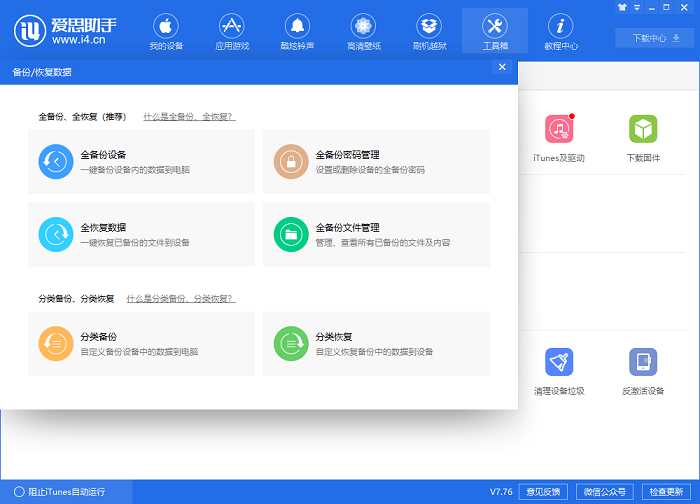Close the 备份/恢复数据 dialog
This screenshot has width=700, height=504.
click(x=502, y=67)
